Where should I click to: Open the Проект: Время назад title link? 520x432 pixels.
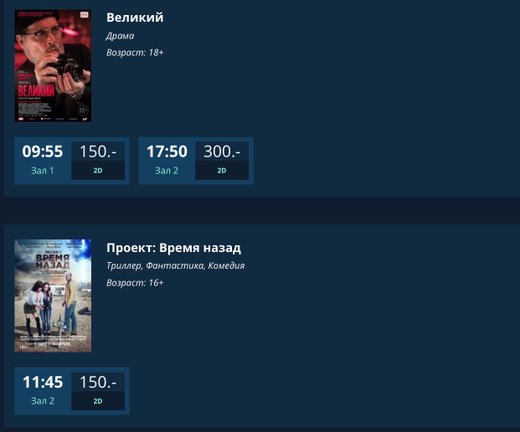[173, 248]
